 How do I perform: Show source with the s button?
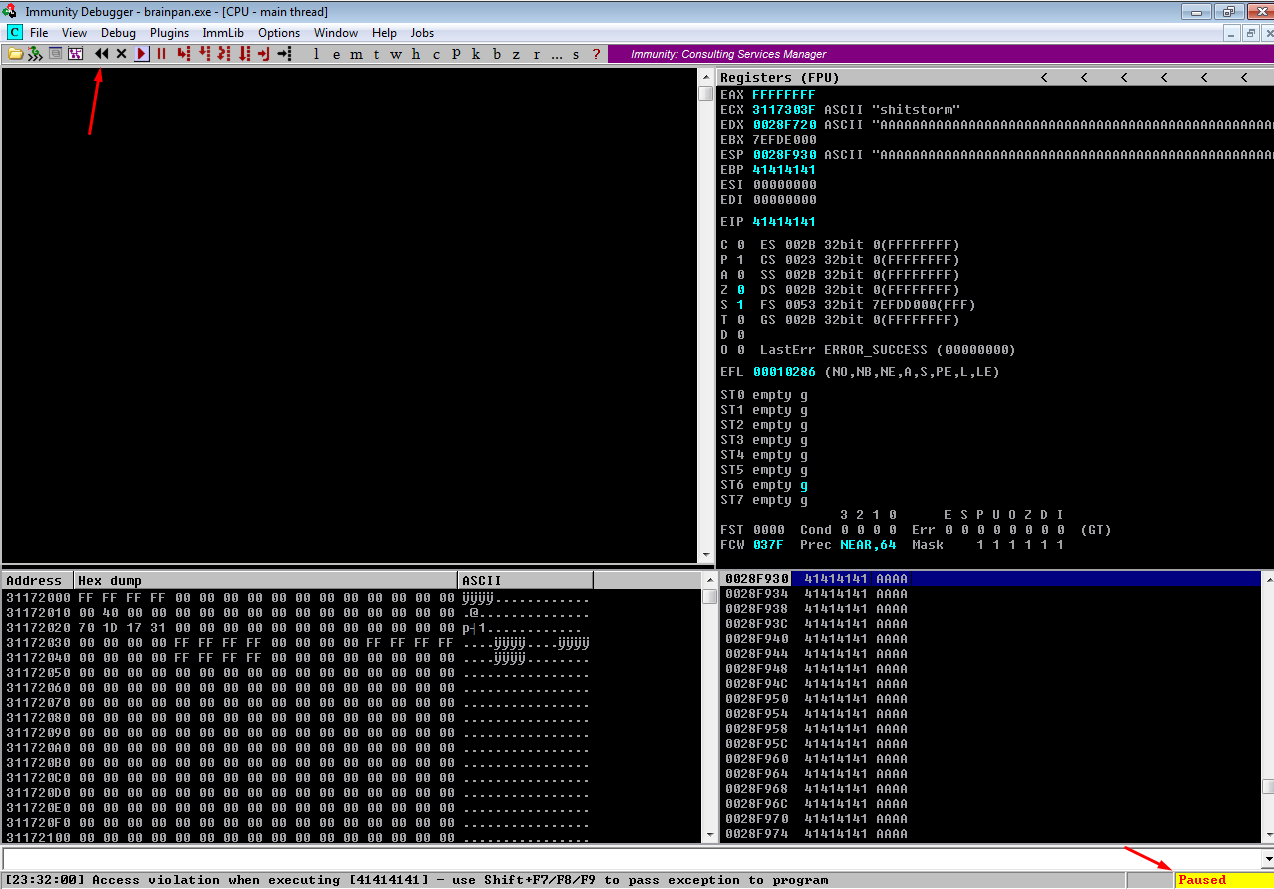click(576, 54)
